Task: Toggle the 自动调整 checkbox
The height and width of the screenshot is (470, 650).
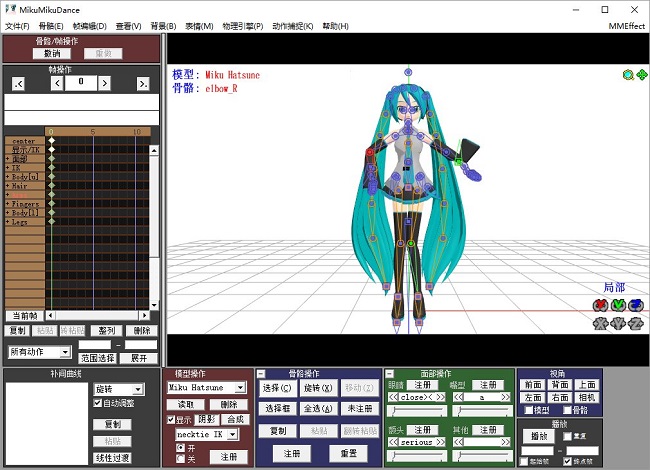Action: tap(97, 403)
